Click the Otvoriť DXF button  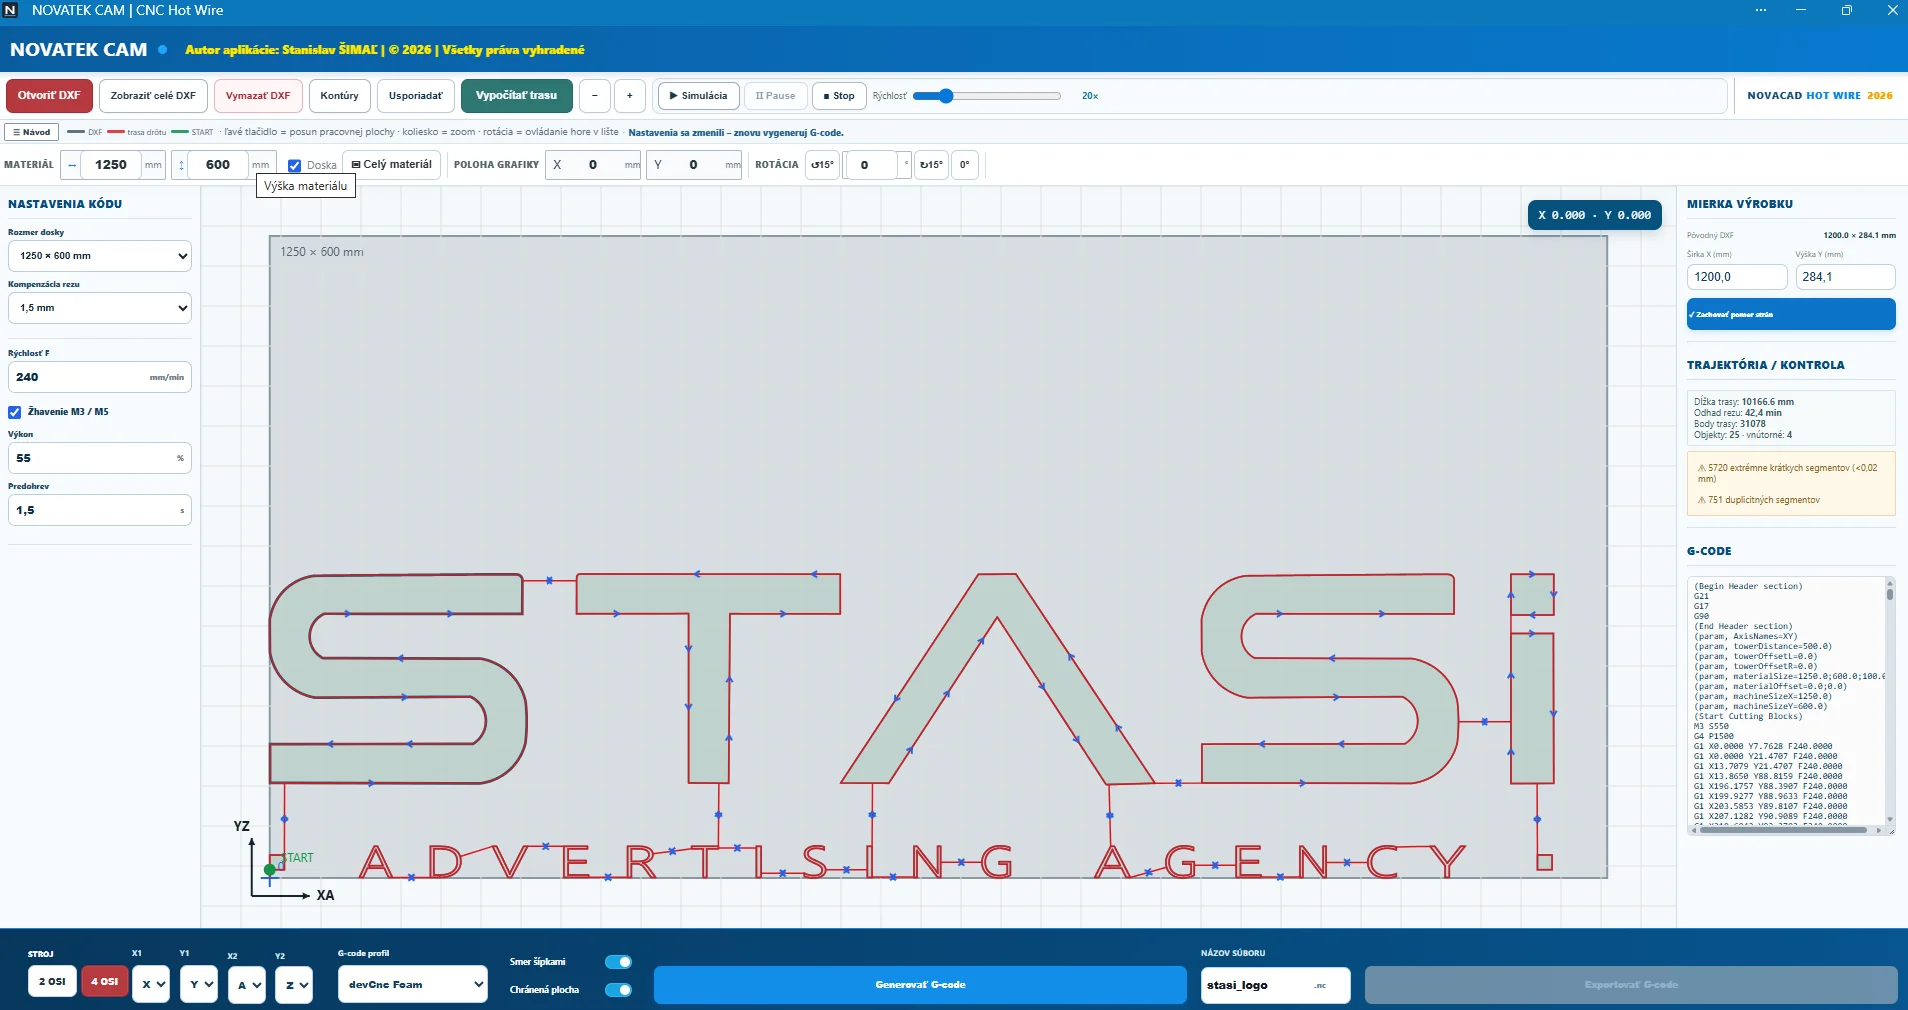click(x=49, y=96)
